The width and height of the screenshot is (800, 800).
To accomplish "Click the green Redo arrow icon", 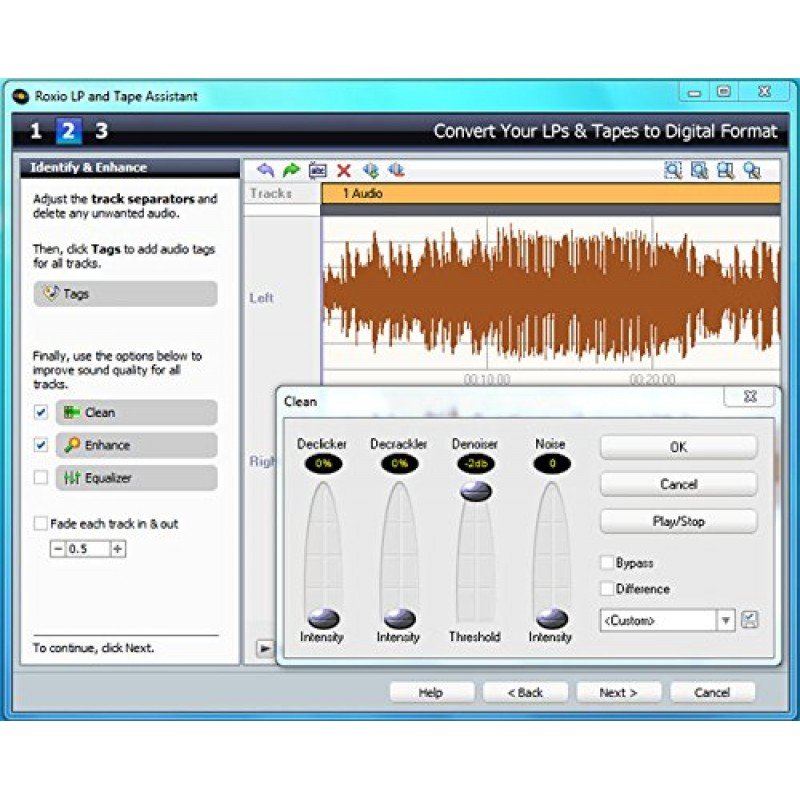I will click(291, 170).
